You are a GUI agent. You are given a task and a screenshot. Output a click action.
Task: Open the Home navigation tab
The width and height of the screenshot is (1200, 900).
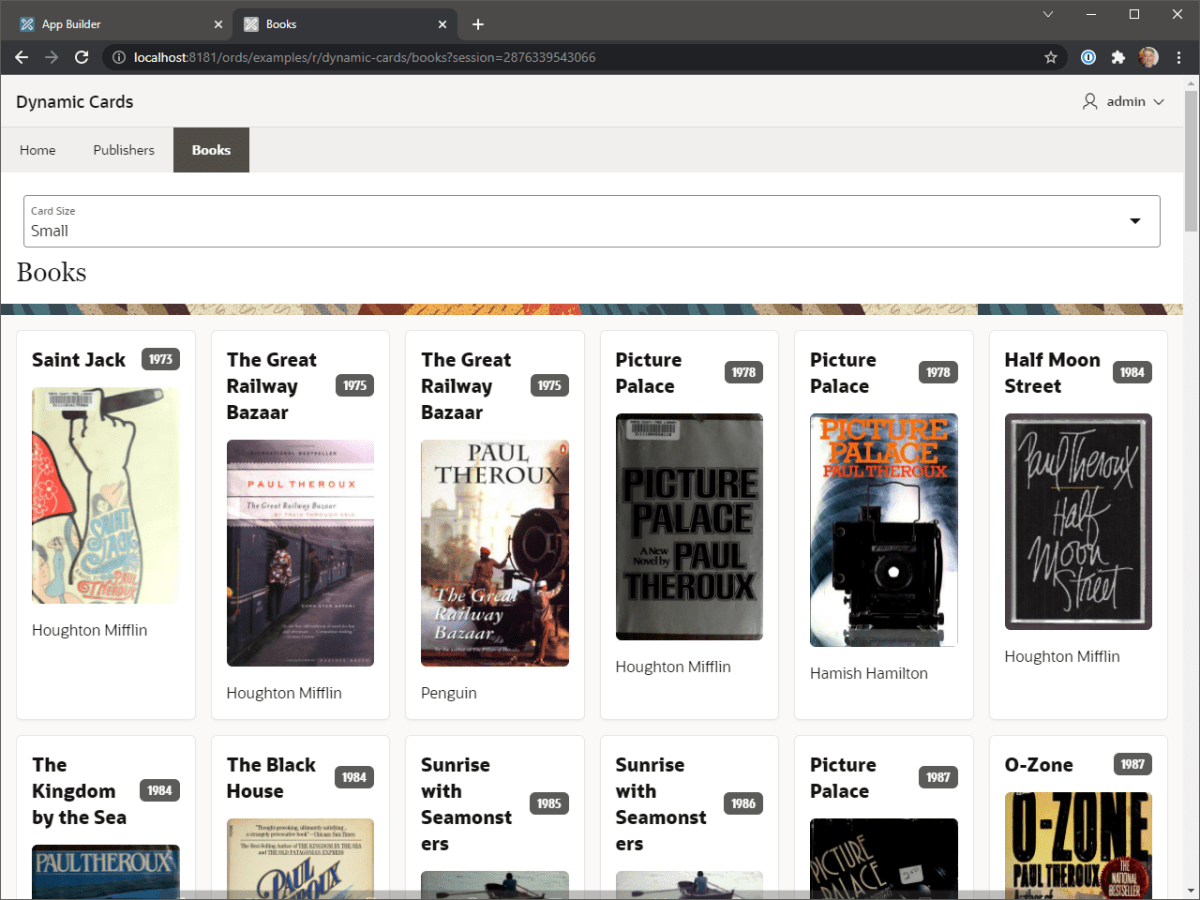coord(38,150)
